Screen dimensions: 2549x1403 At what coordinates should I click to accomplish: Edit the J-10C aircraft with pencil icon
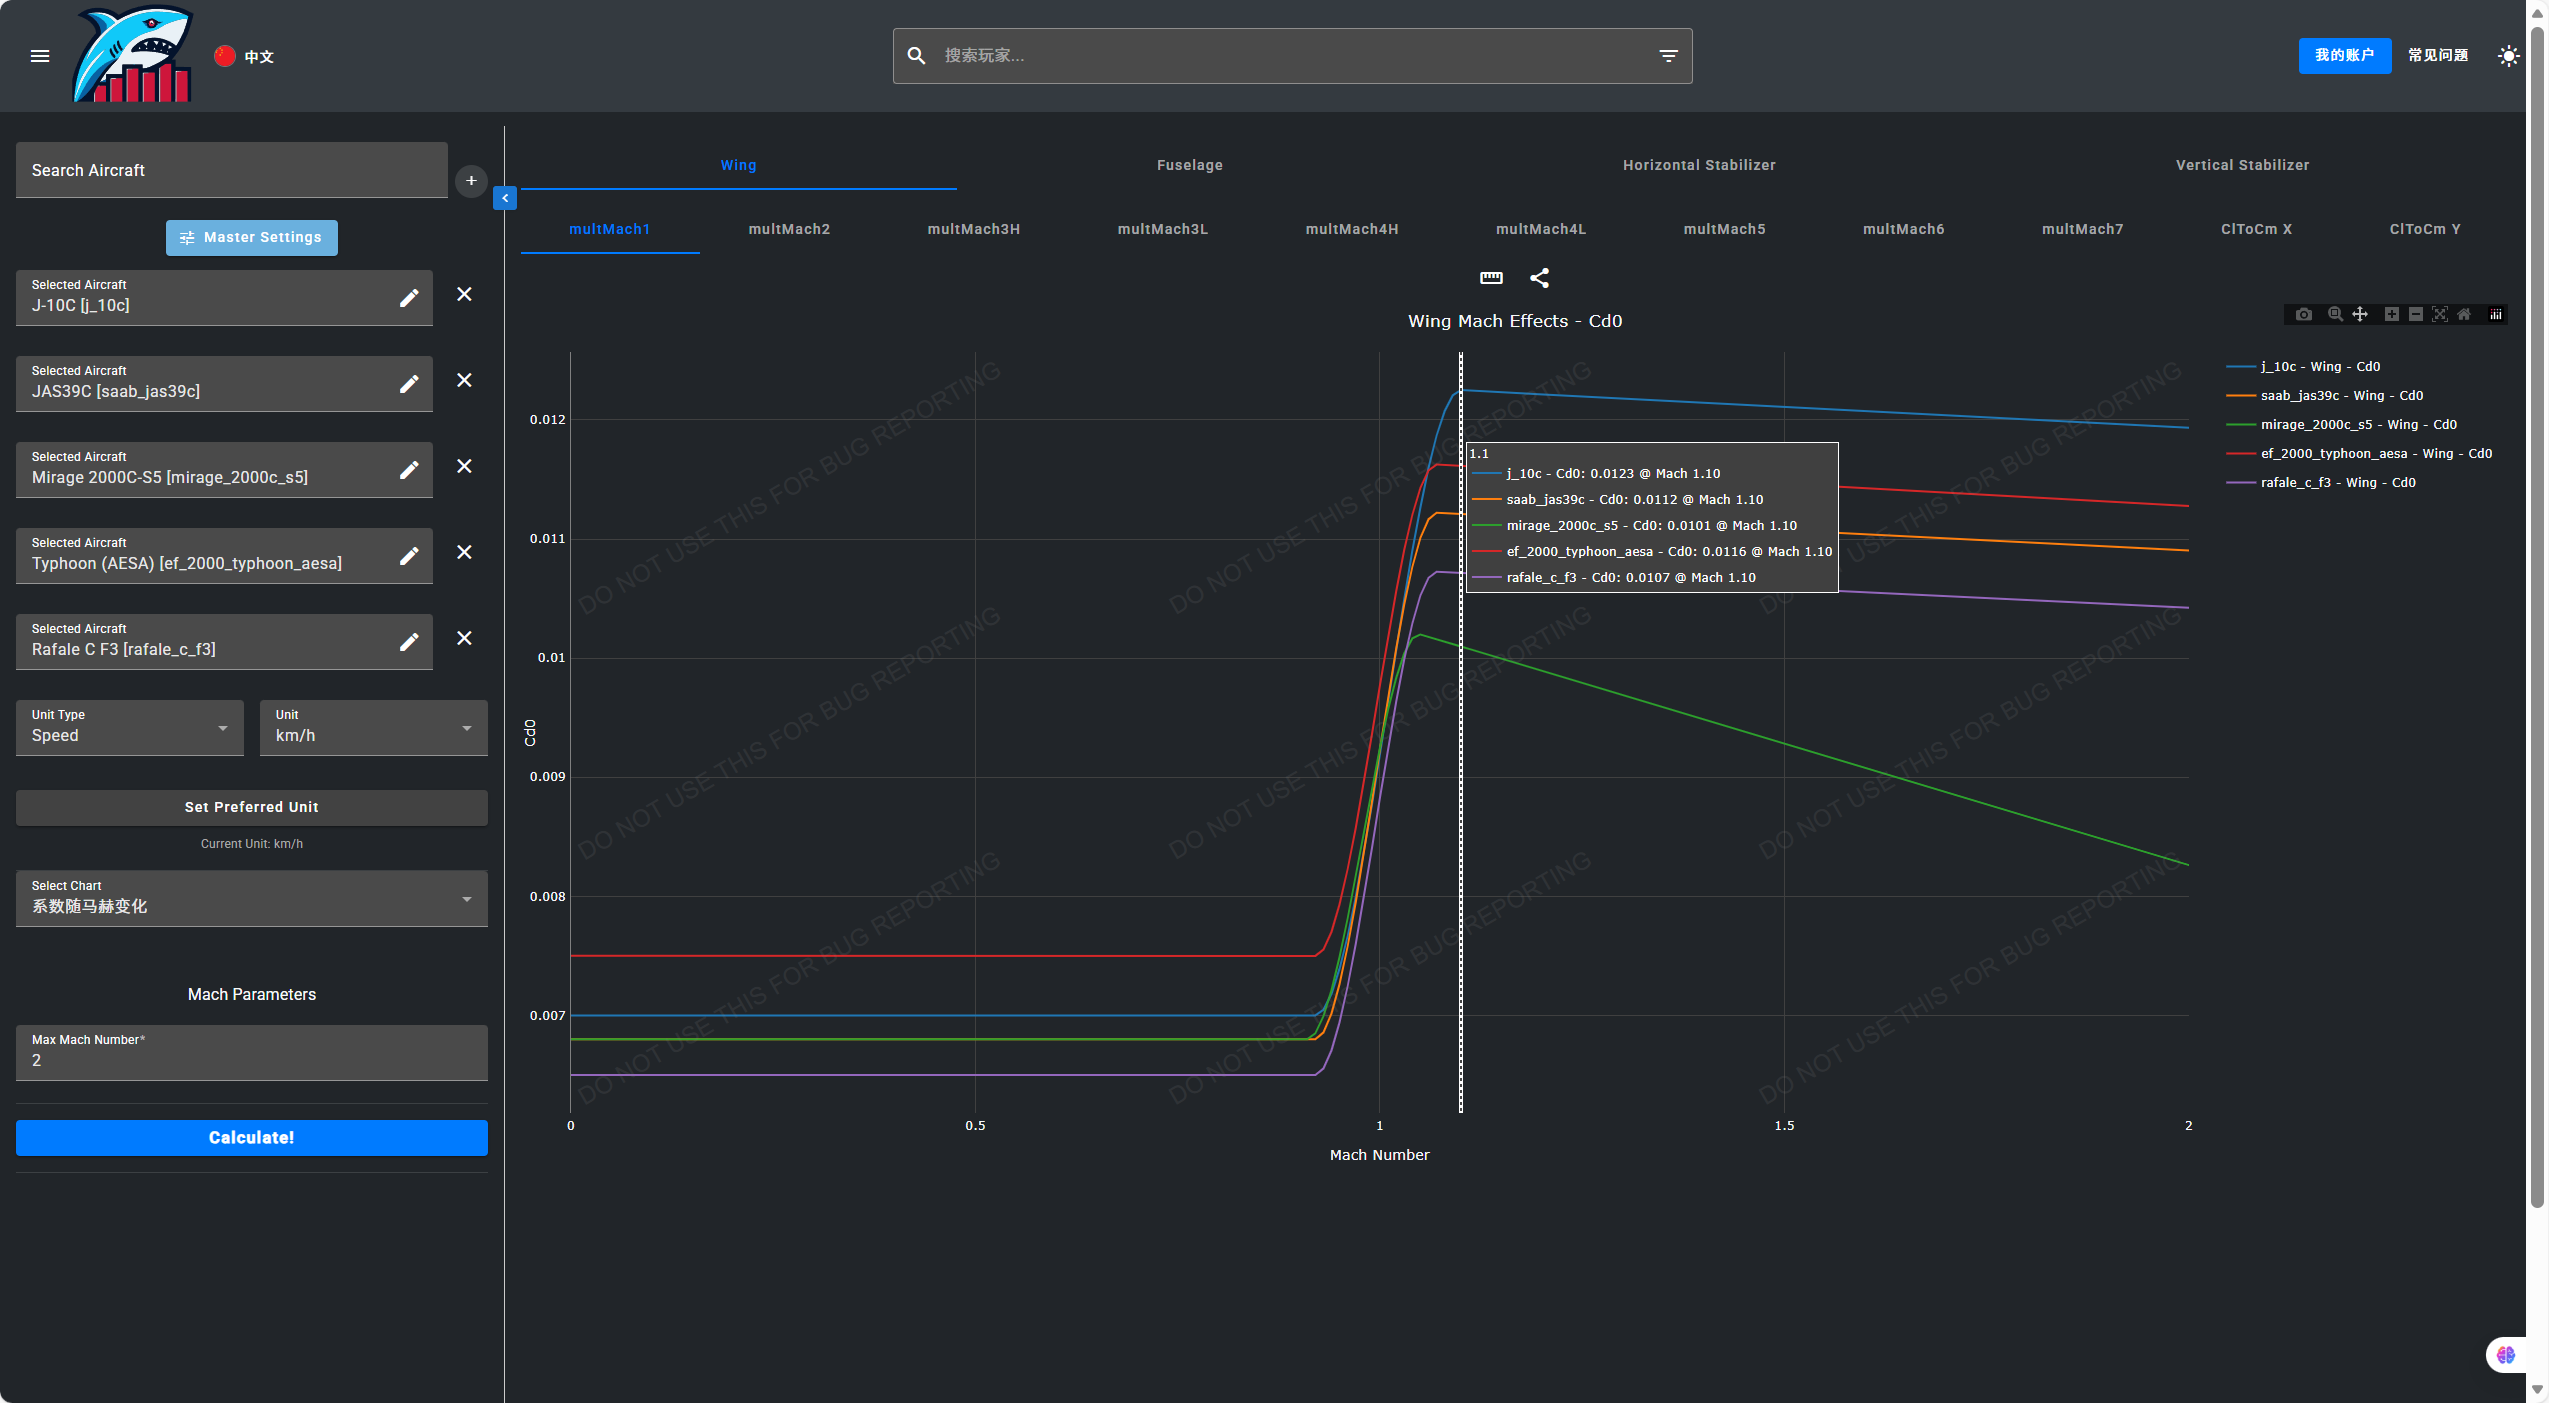409,298
